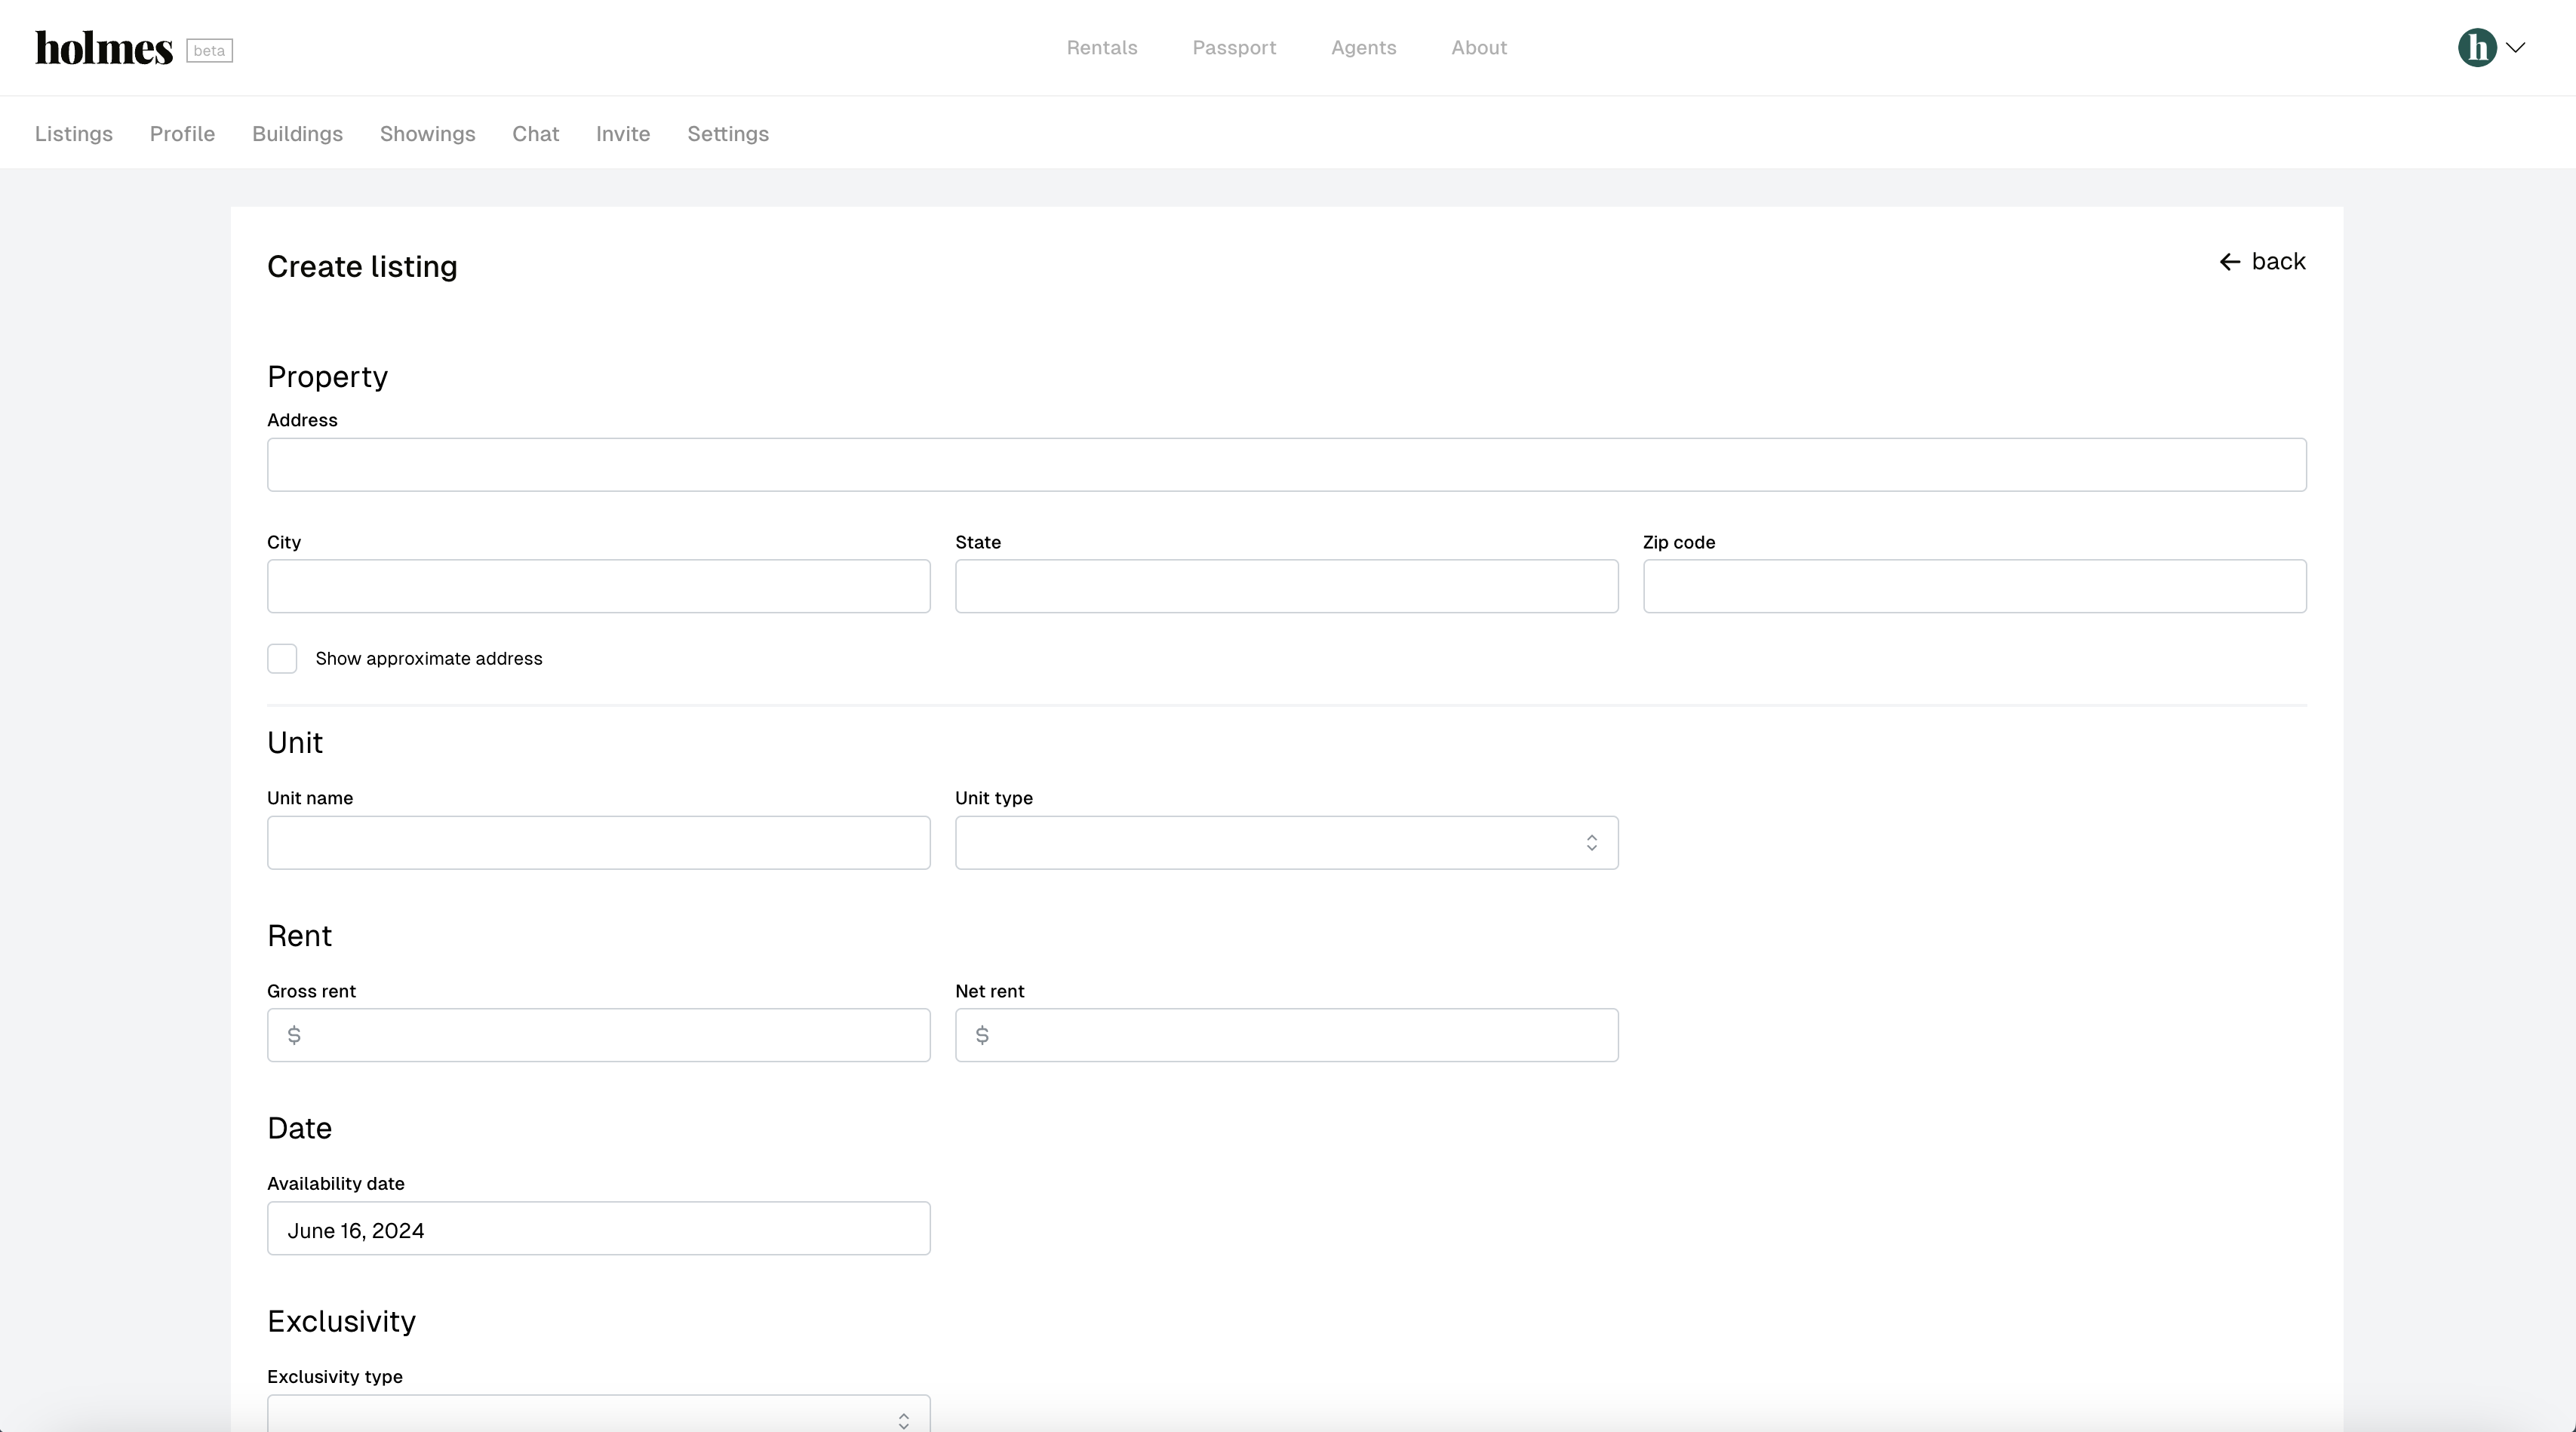Viewport: 2576px width, 1432px height.
Task: Switch to the Listings tab
Action: click(74, 134)
